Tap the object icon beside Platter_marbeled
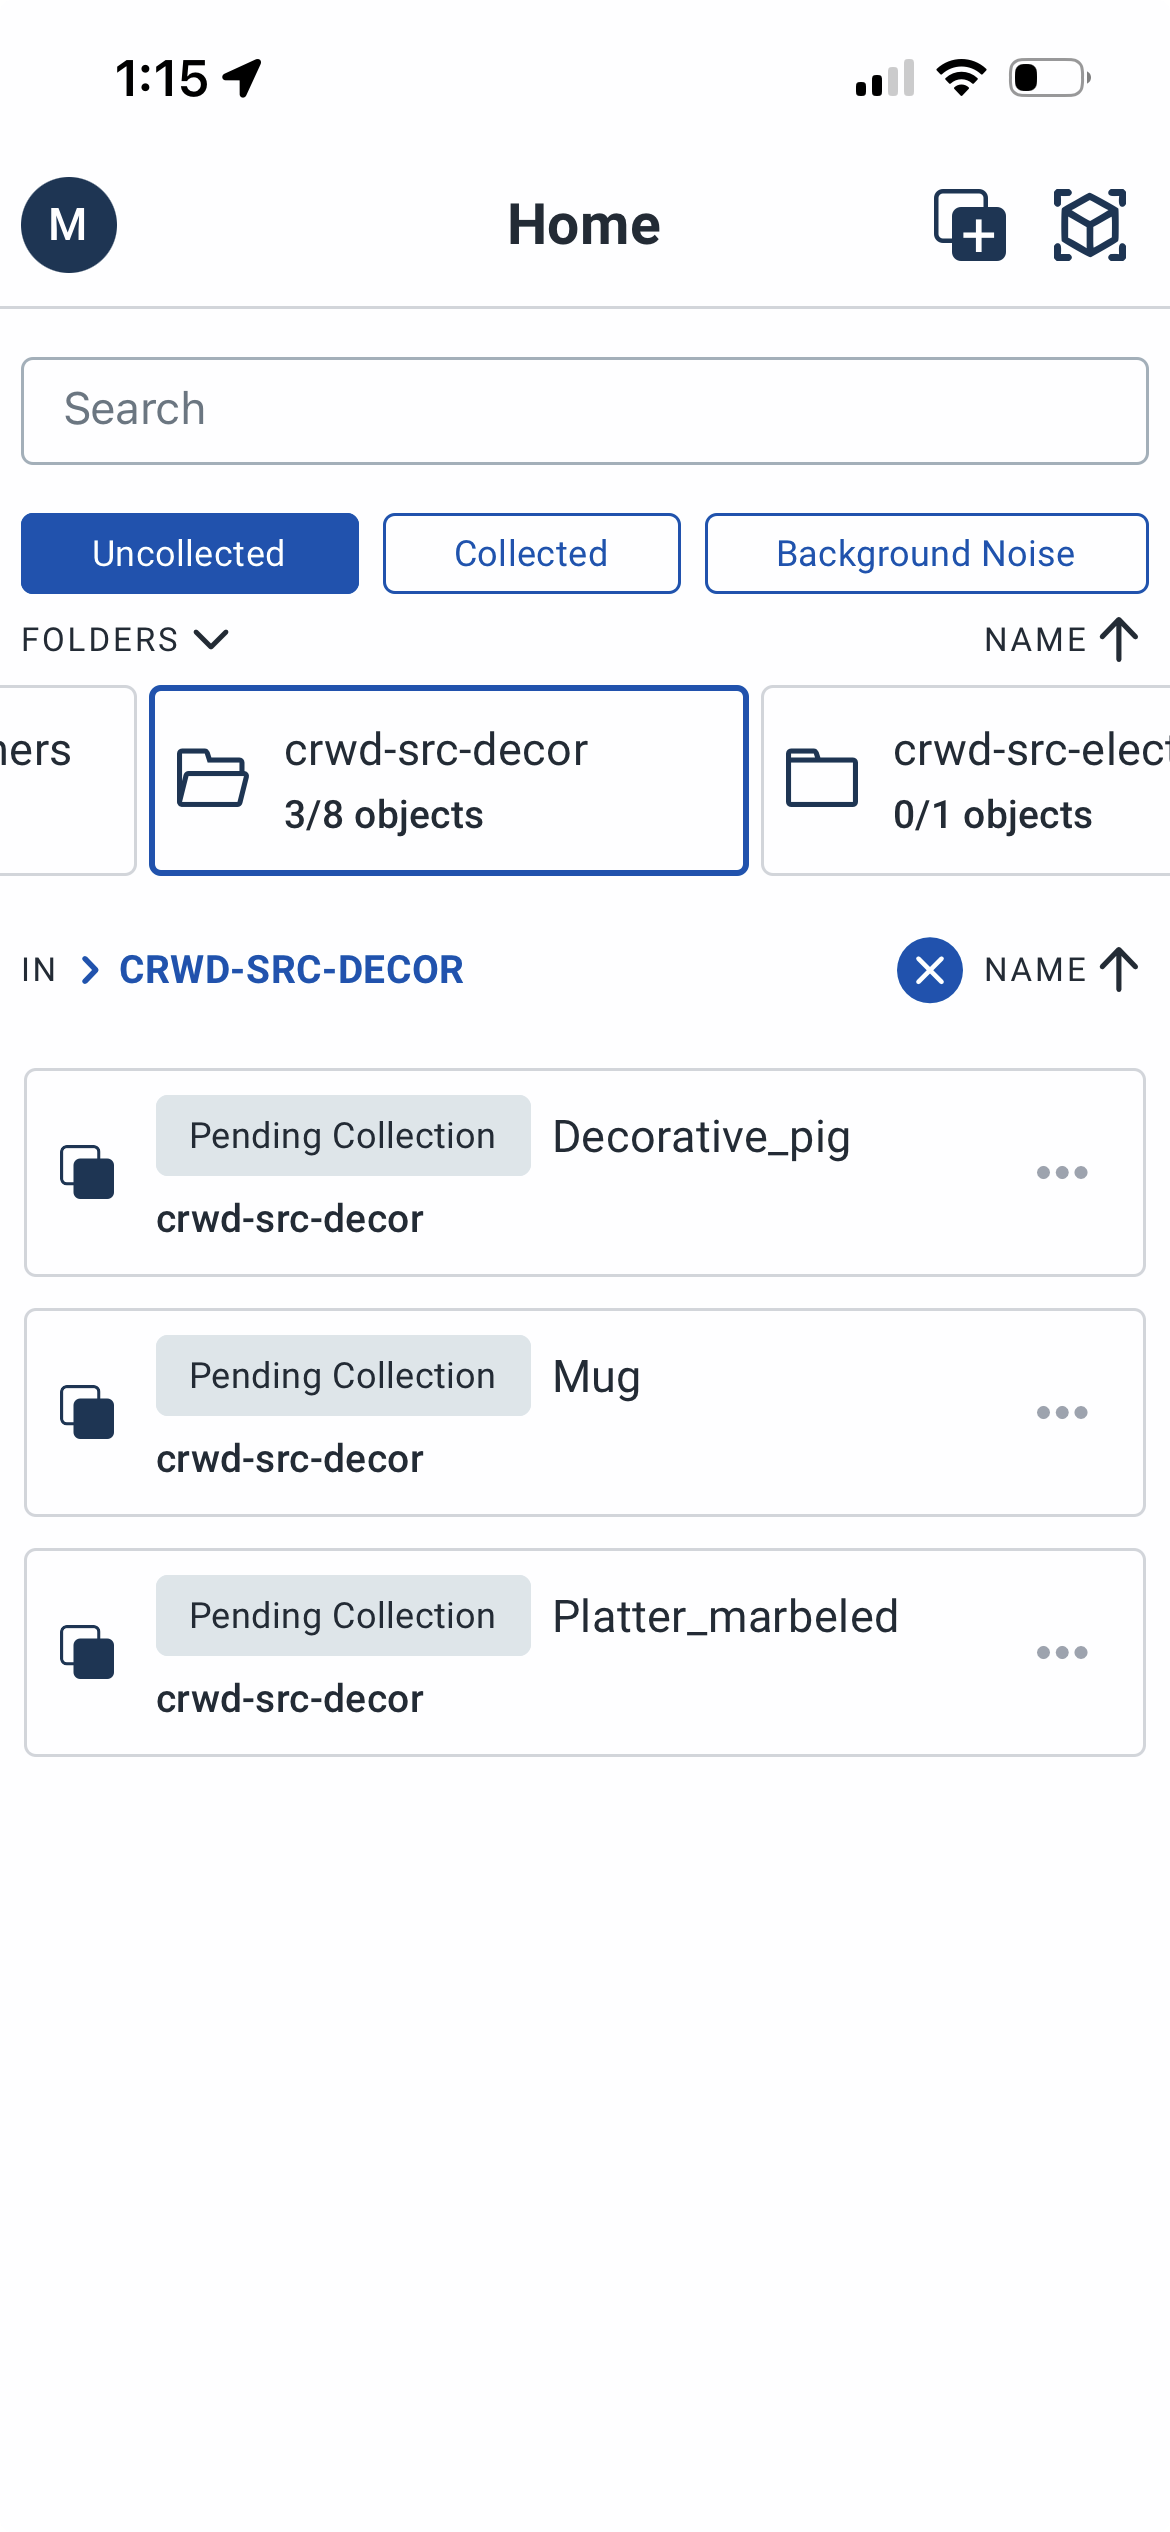This screenshot has width=1170, height=2532. tap(88, 1652)
